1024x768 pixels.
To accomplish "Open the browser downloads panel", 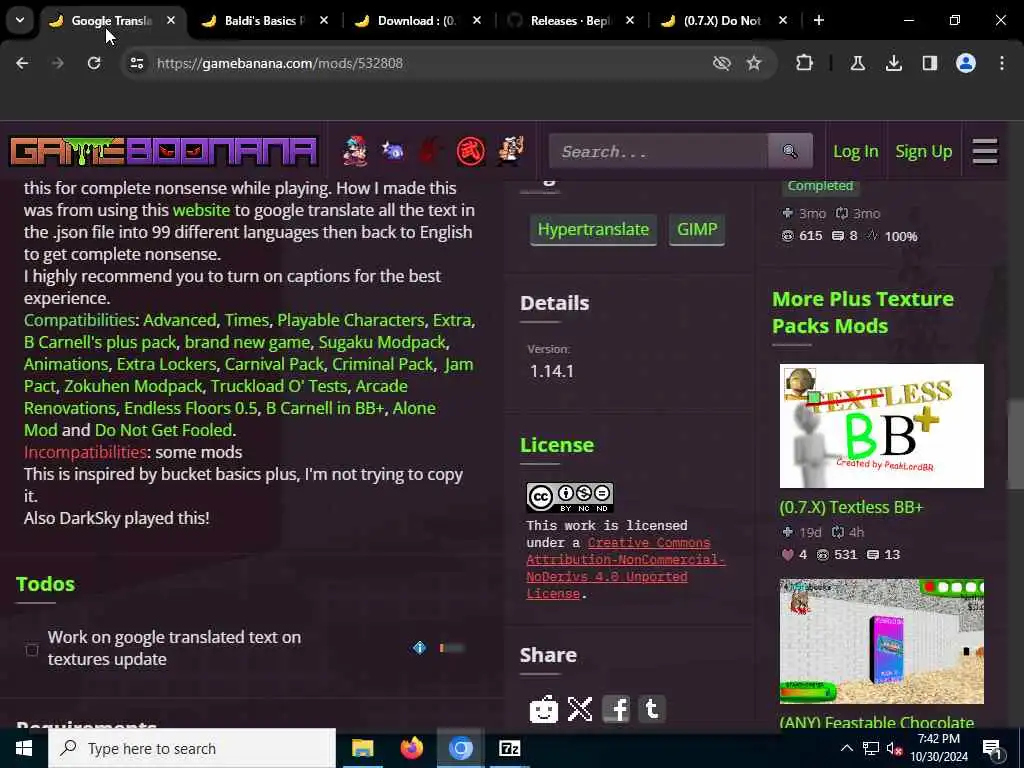I will (x=894, y=63).
